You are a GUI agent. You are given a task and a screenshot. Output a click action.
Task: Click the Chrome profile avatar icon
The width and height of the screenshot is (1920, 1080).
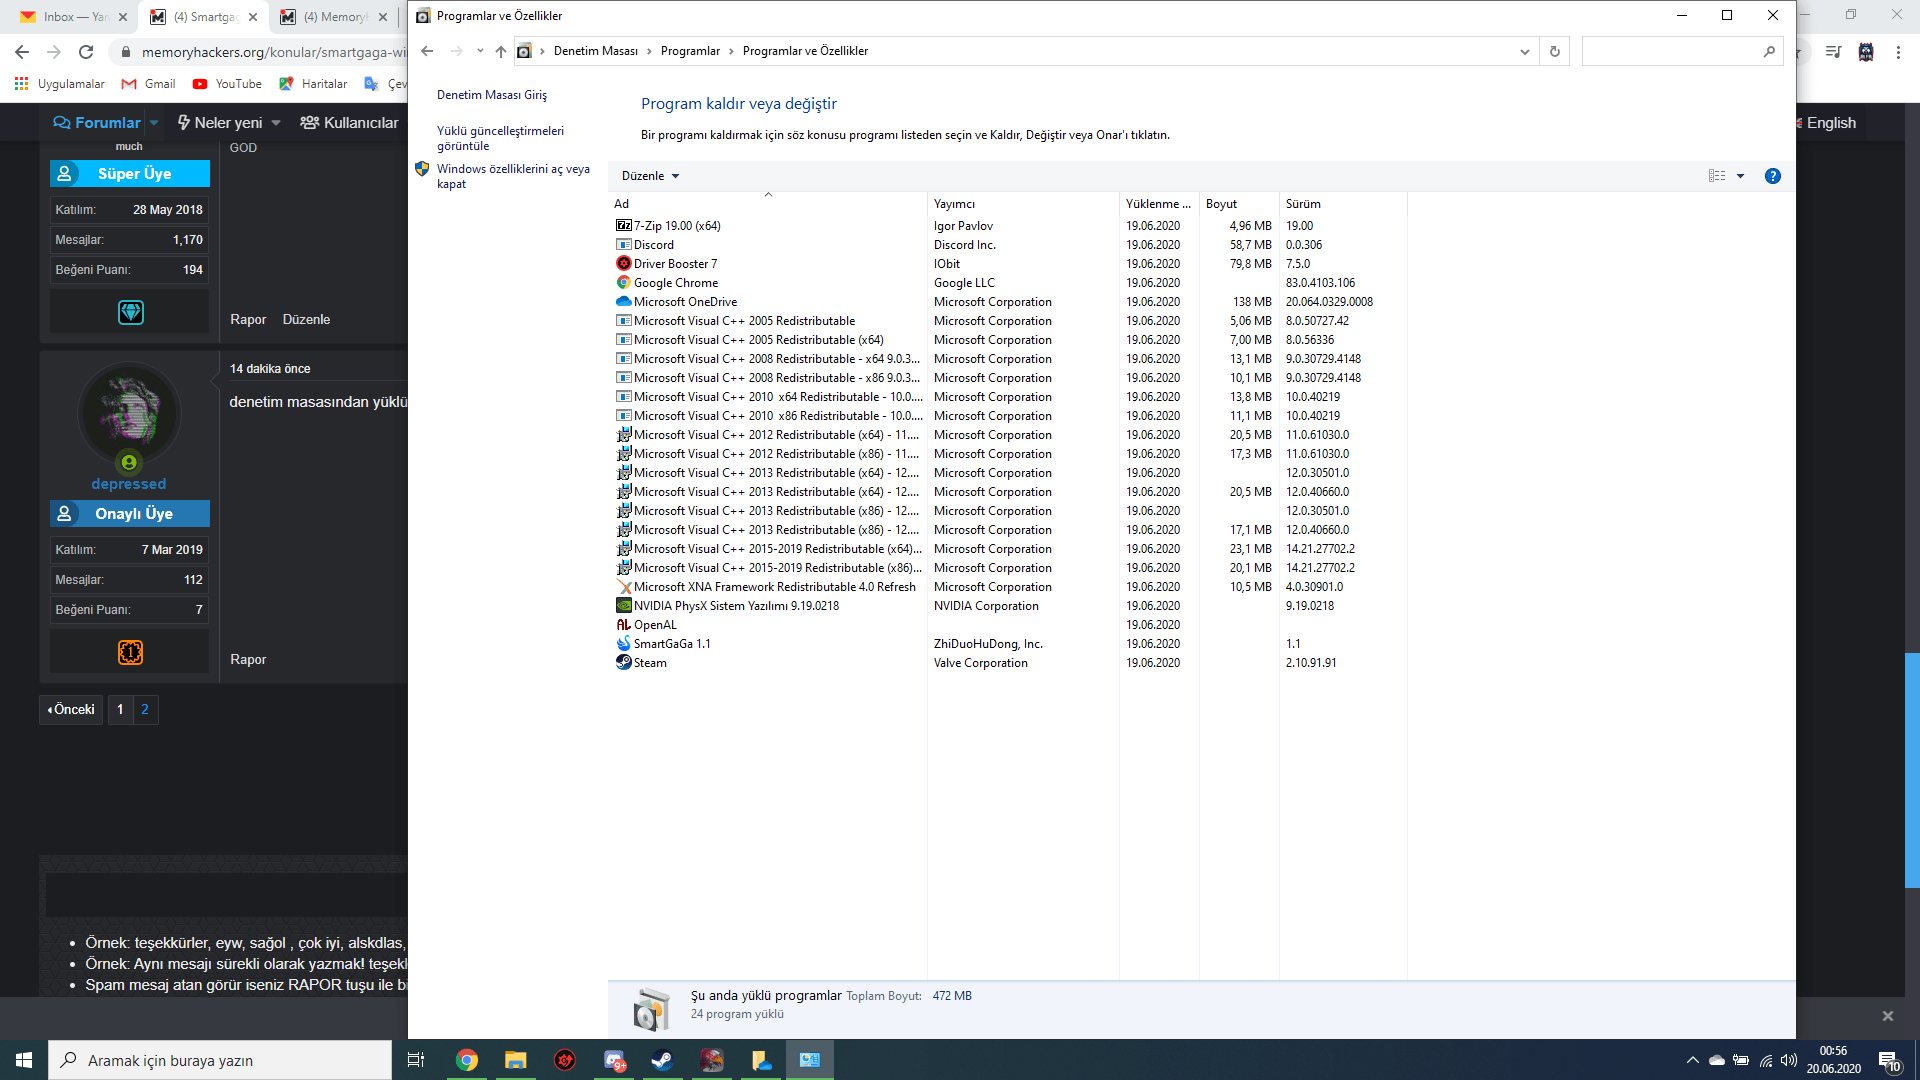1866,52
